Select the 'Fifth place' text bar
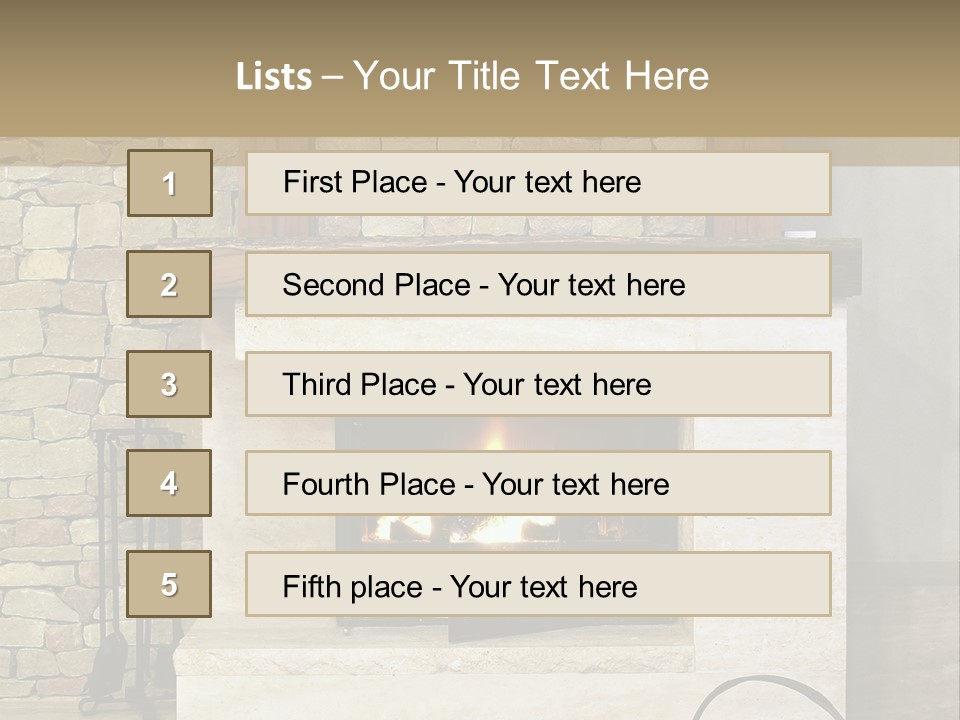Viewport: 960px width, 720px height. point(538,584)
